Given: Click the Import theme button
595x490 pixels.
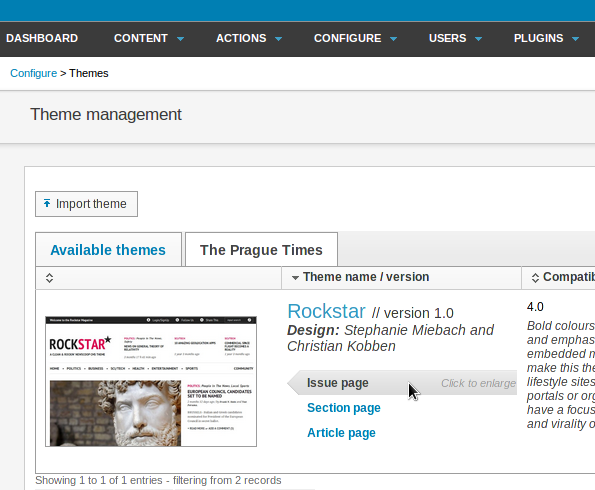Looking at the screenshot, I should point(87,204).
